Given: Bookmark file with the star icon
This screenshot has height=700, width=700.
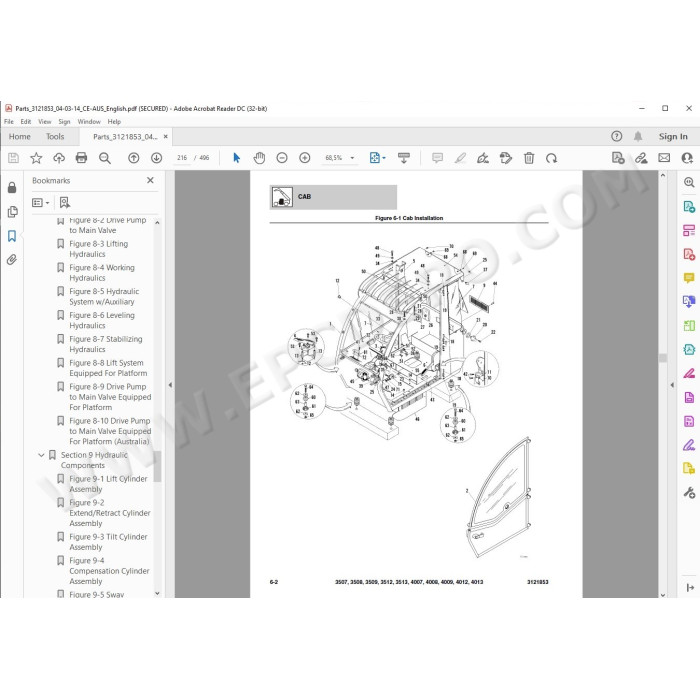Looking at the screenshot, I should [x=36, y=158].
